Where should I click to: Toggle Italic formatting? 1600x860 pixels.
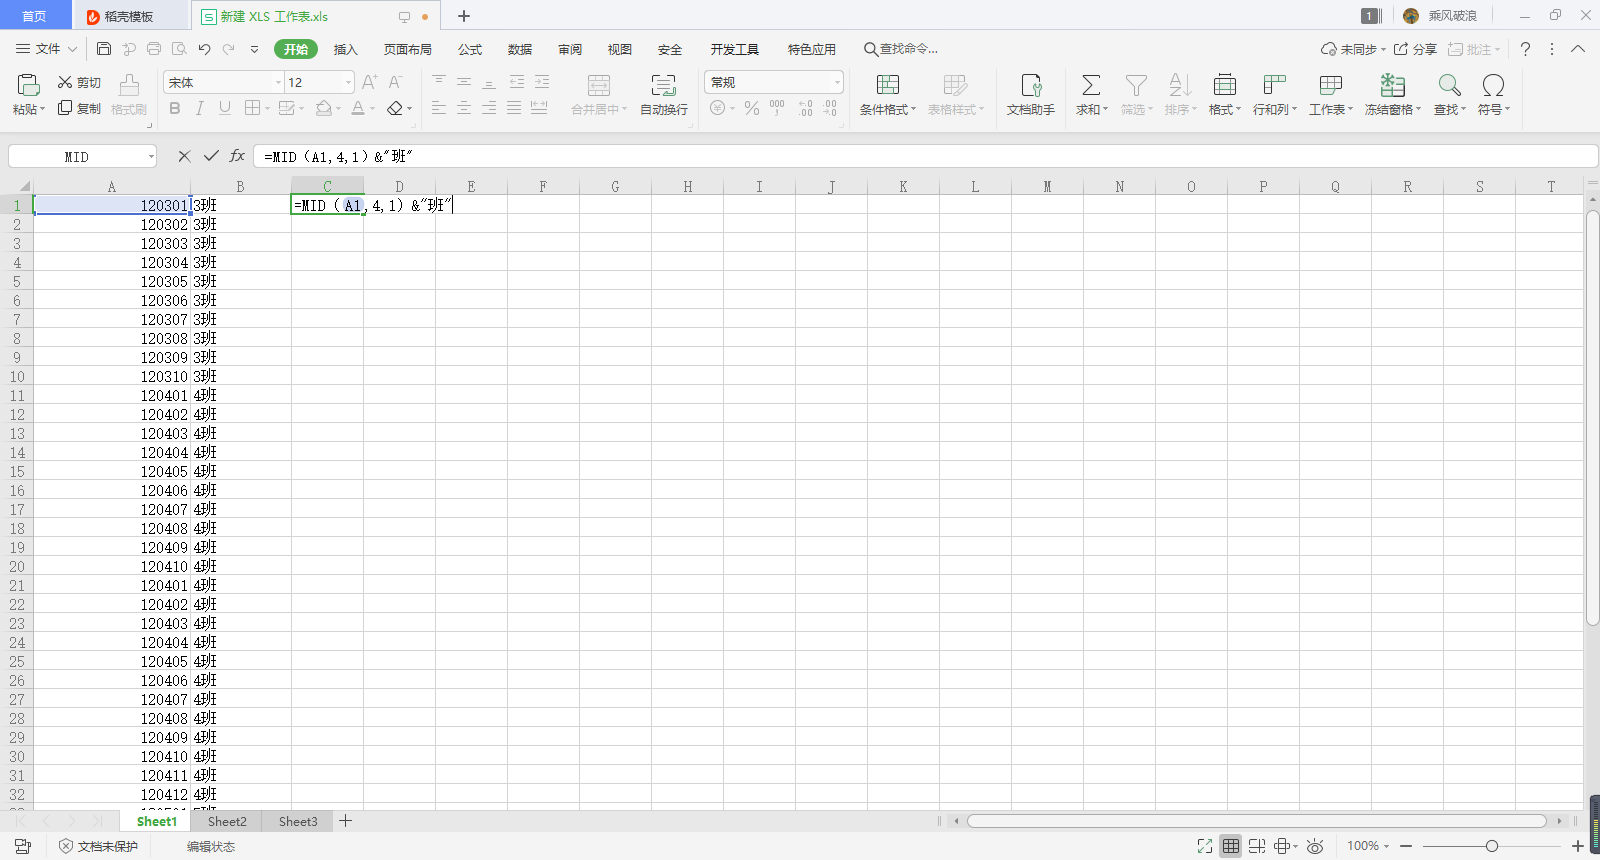(x=200, y=108)
